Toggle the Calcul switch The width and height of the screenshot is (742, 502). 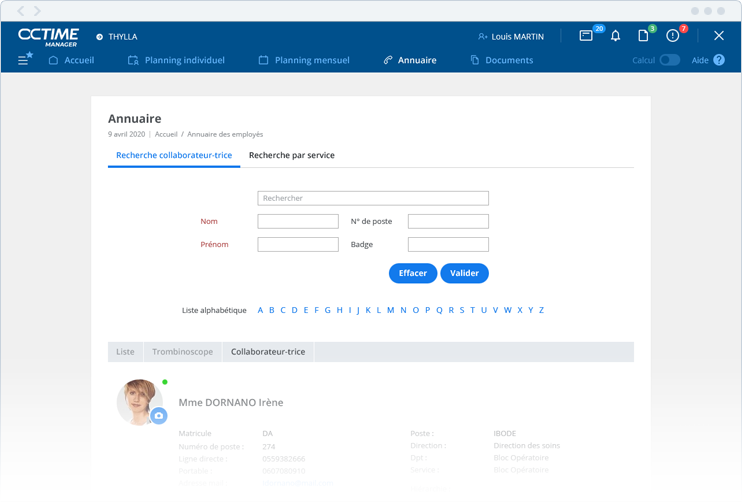(669, 60)
